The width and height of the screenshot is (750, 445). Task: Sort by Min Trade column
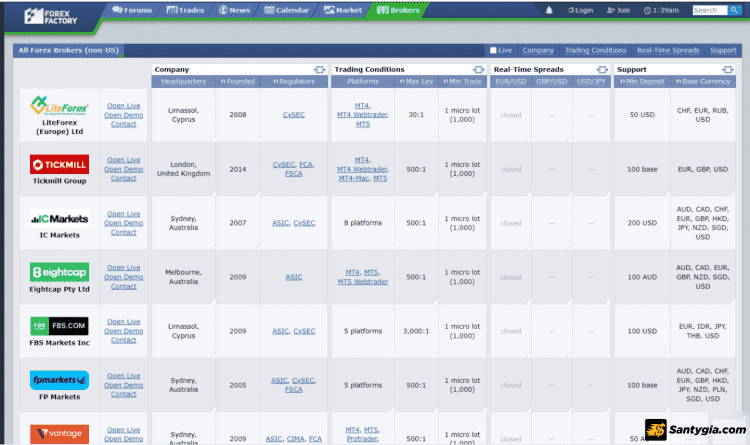pos(463,81)
